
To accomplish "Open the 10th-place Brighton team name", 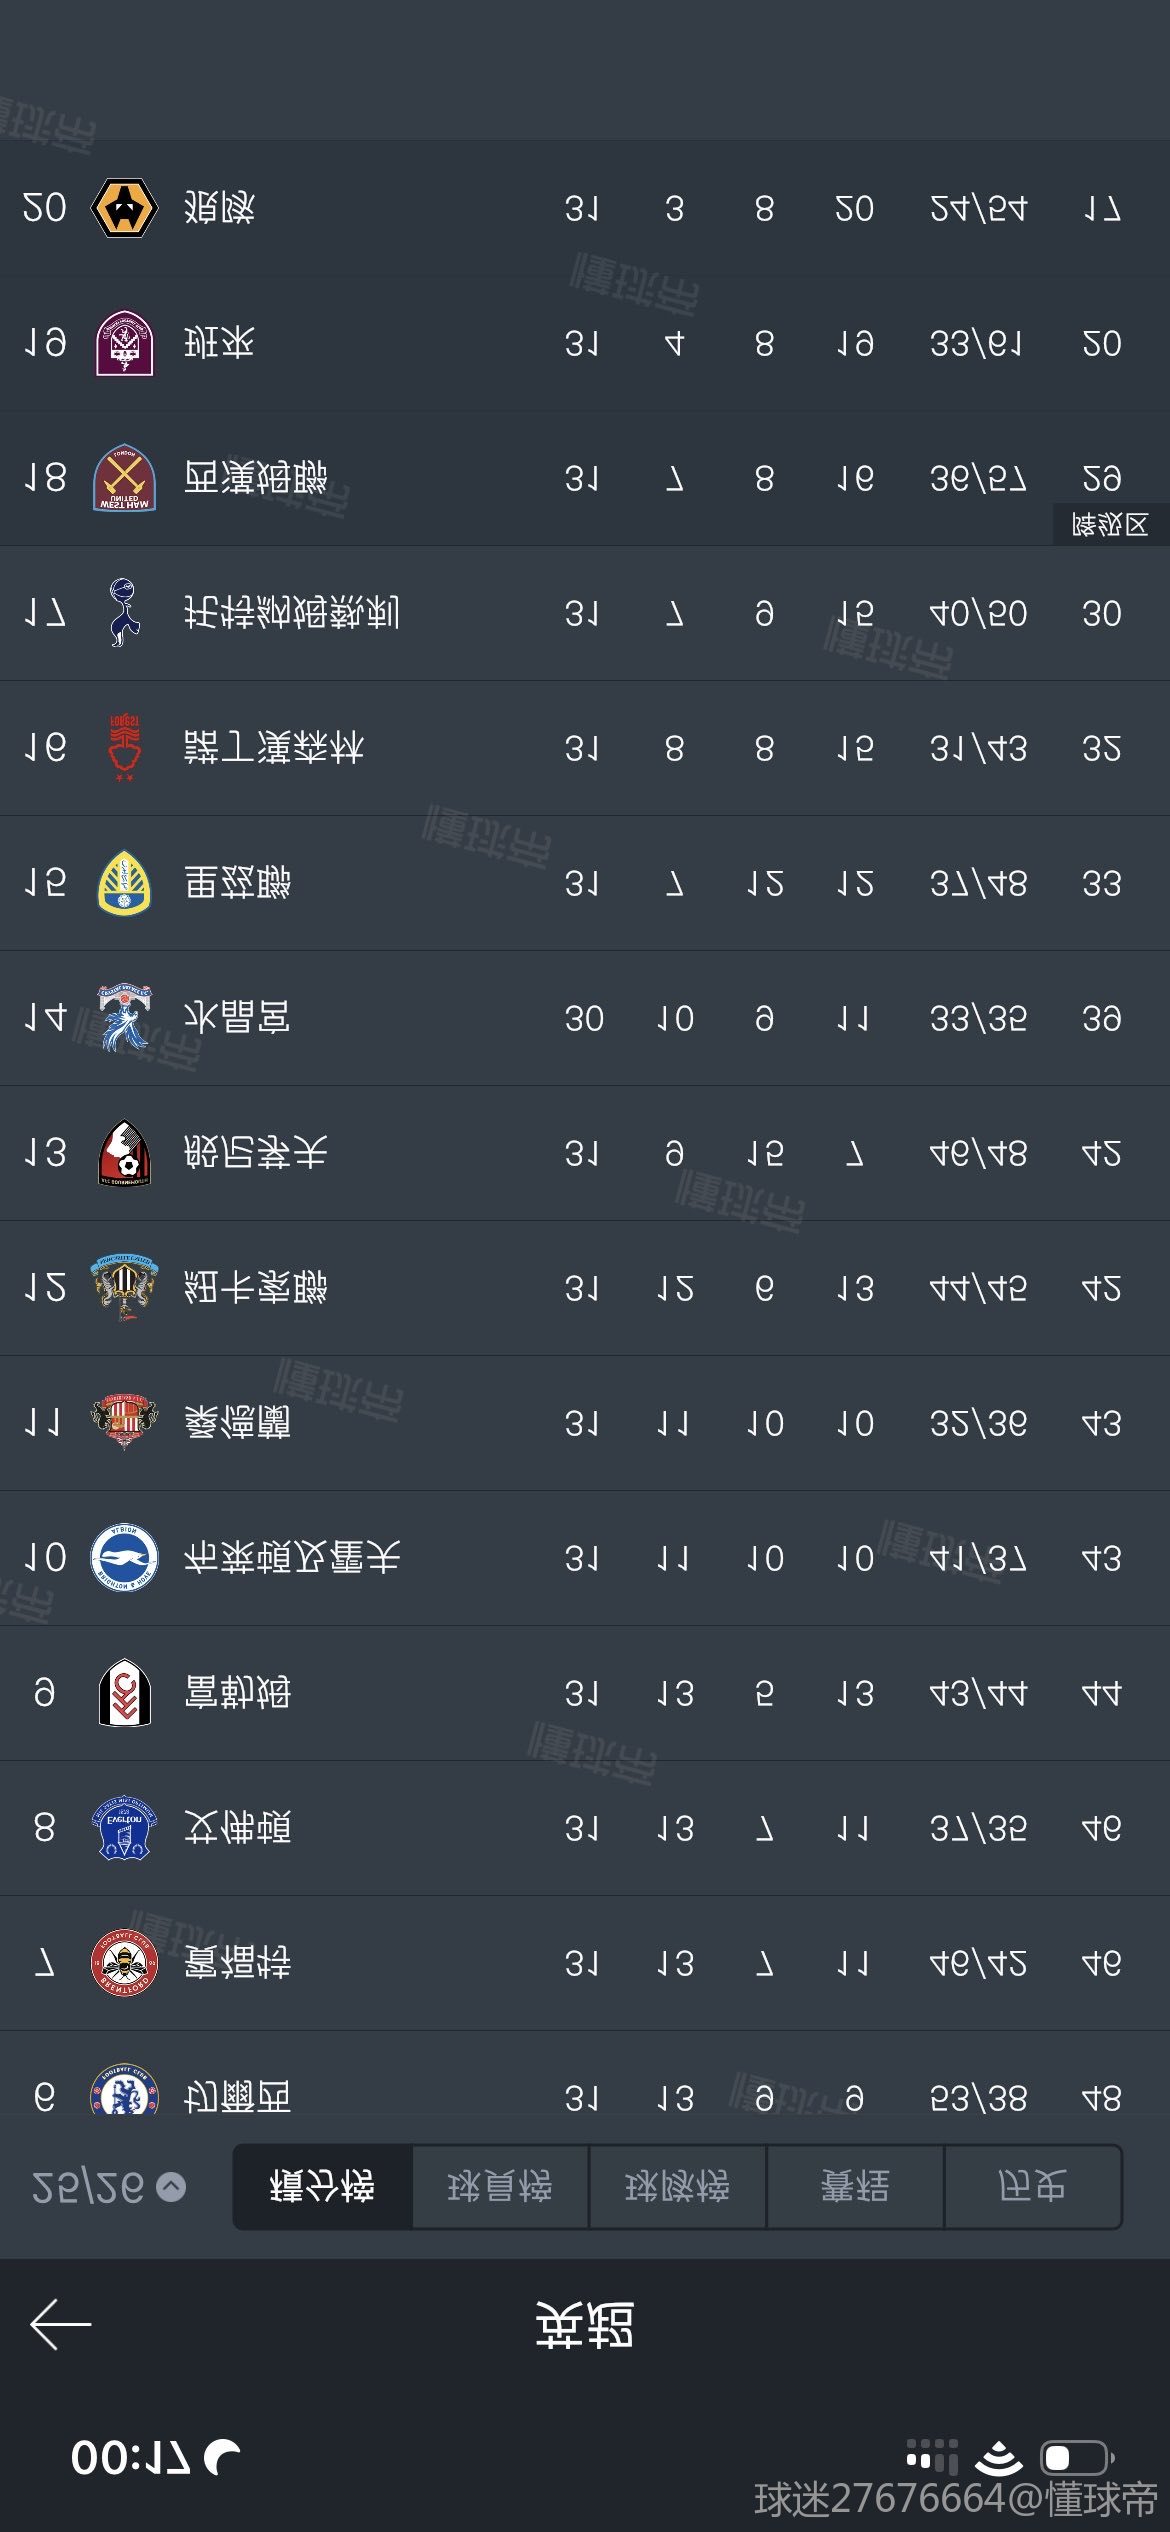I will 292,1558.
